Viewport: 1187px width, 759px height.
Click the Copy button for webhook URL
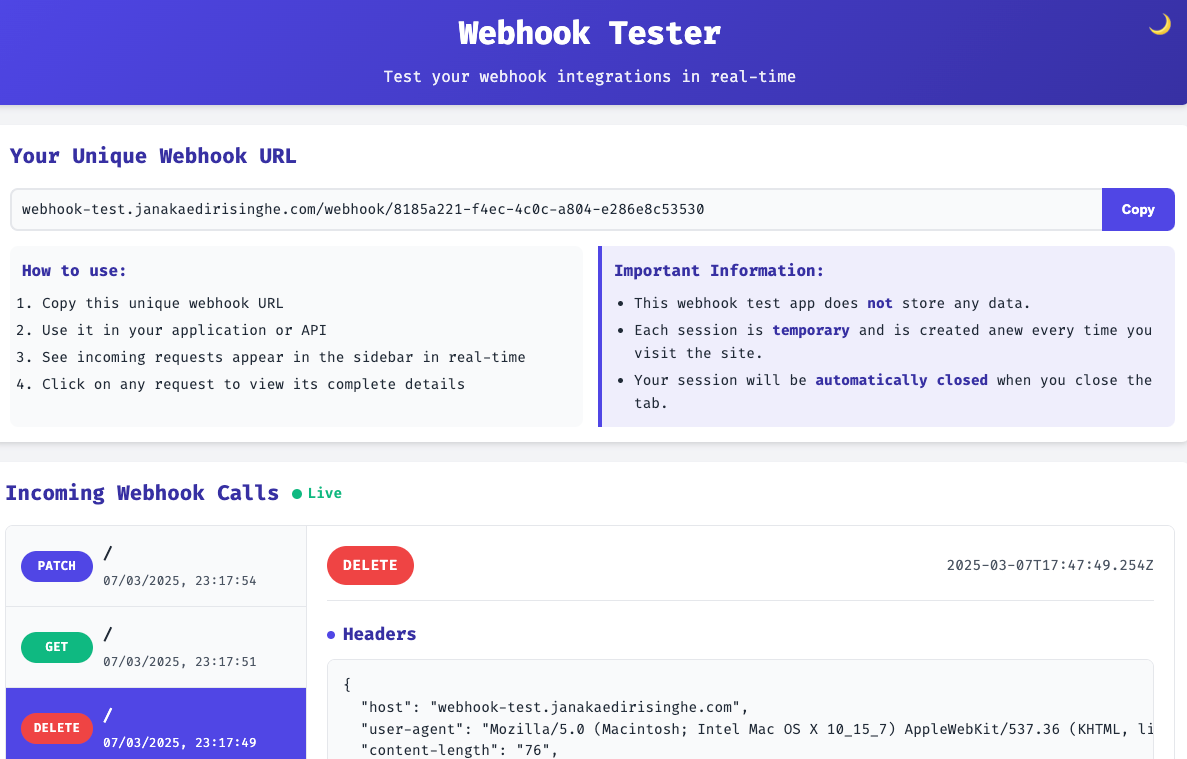tap(1138, 210)
